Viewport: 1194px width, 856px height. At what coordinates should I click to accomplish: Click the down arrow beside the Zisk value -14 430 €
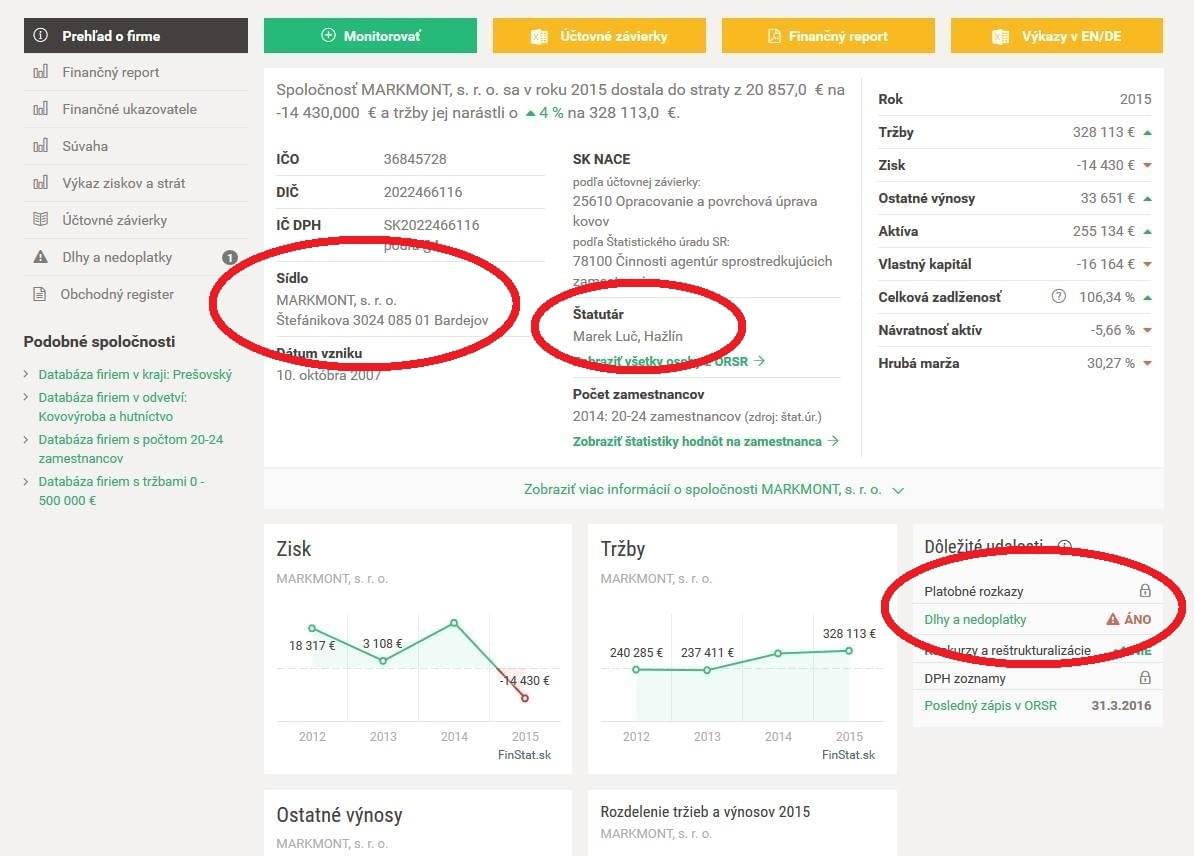1148,165
